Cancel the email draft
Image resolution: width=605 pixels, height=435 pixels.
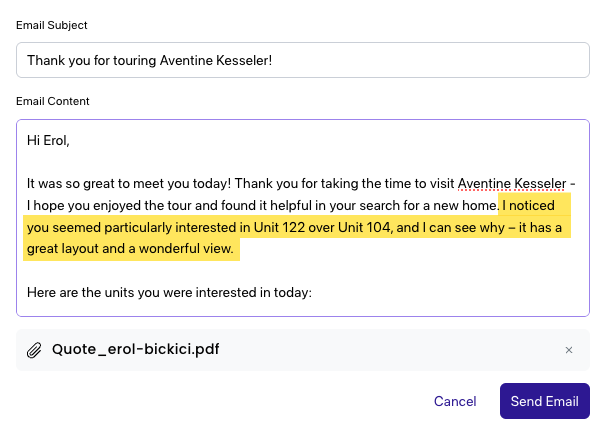click(x=455, y=401)
